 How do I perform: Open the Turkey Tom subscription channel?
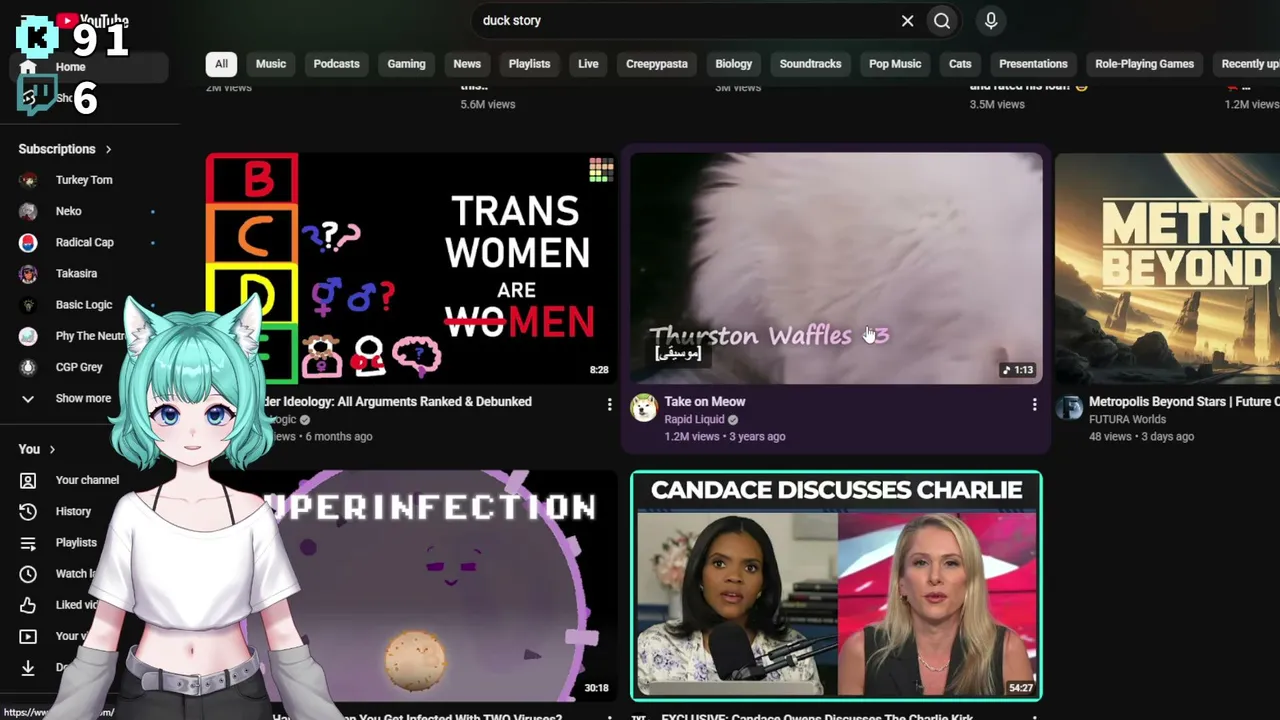(x=84, y=180)
